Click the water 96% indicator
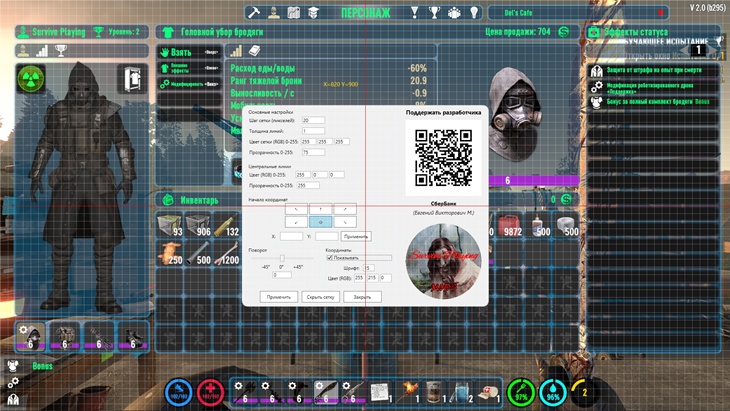 tap(553, 392)
